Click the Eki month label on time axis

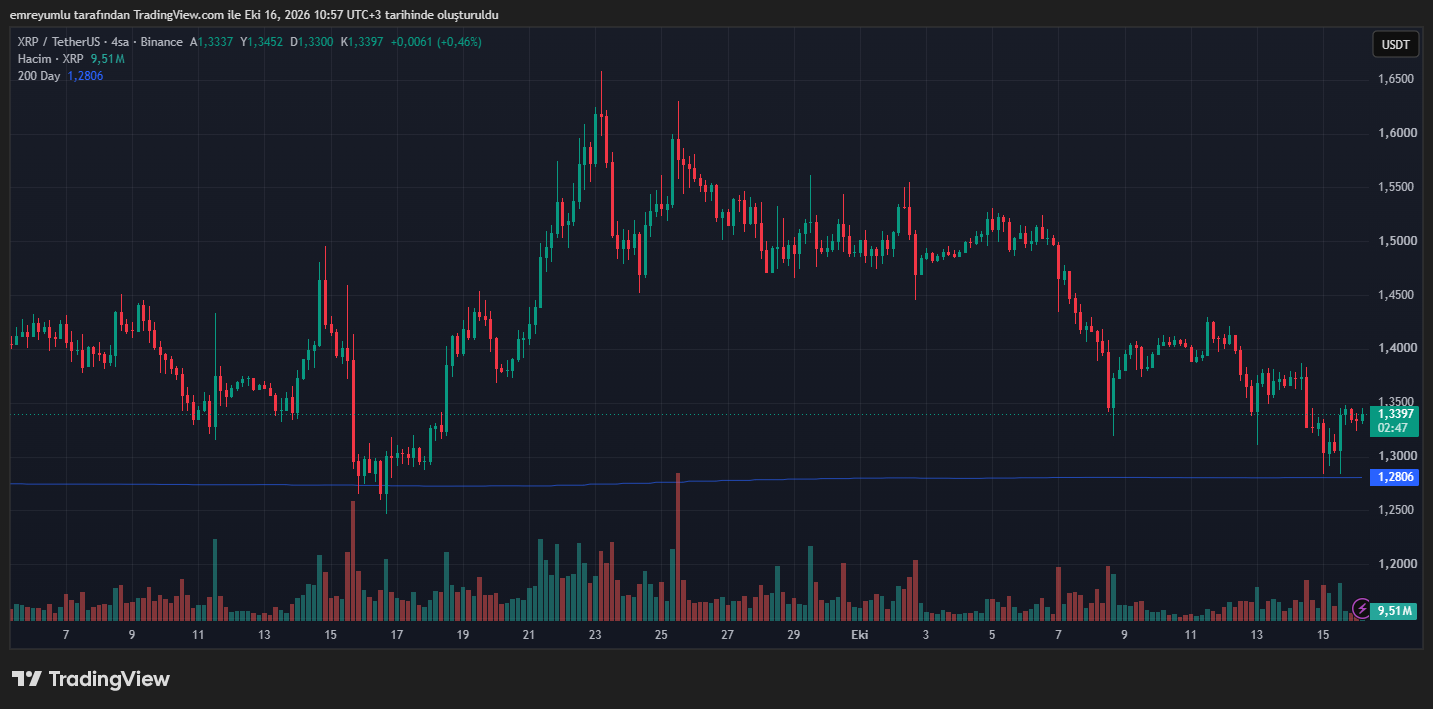(859, 635)
